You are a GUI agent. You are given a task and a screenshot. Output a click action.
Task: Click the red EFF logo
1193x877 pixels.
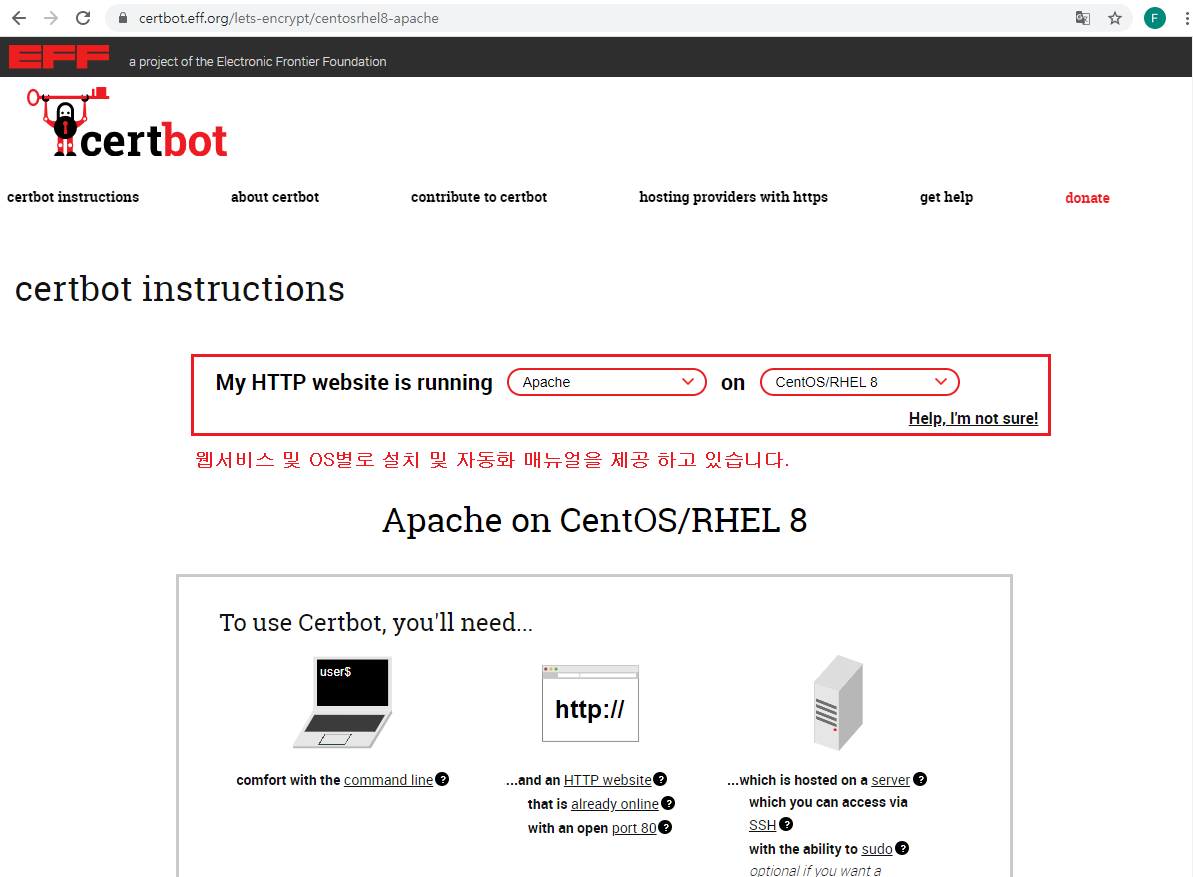pyautogui.click(x=59, y=57)
